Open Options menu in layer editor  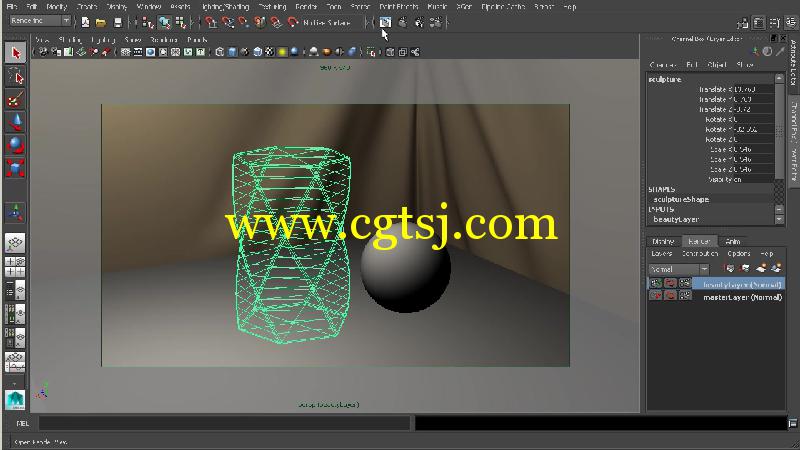(738, 254)
